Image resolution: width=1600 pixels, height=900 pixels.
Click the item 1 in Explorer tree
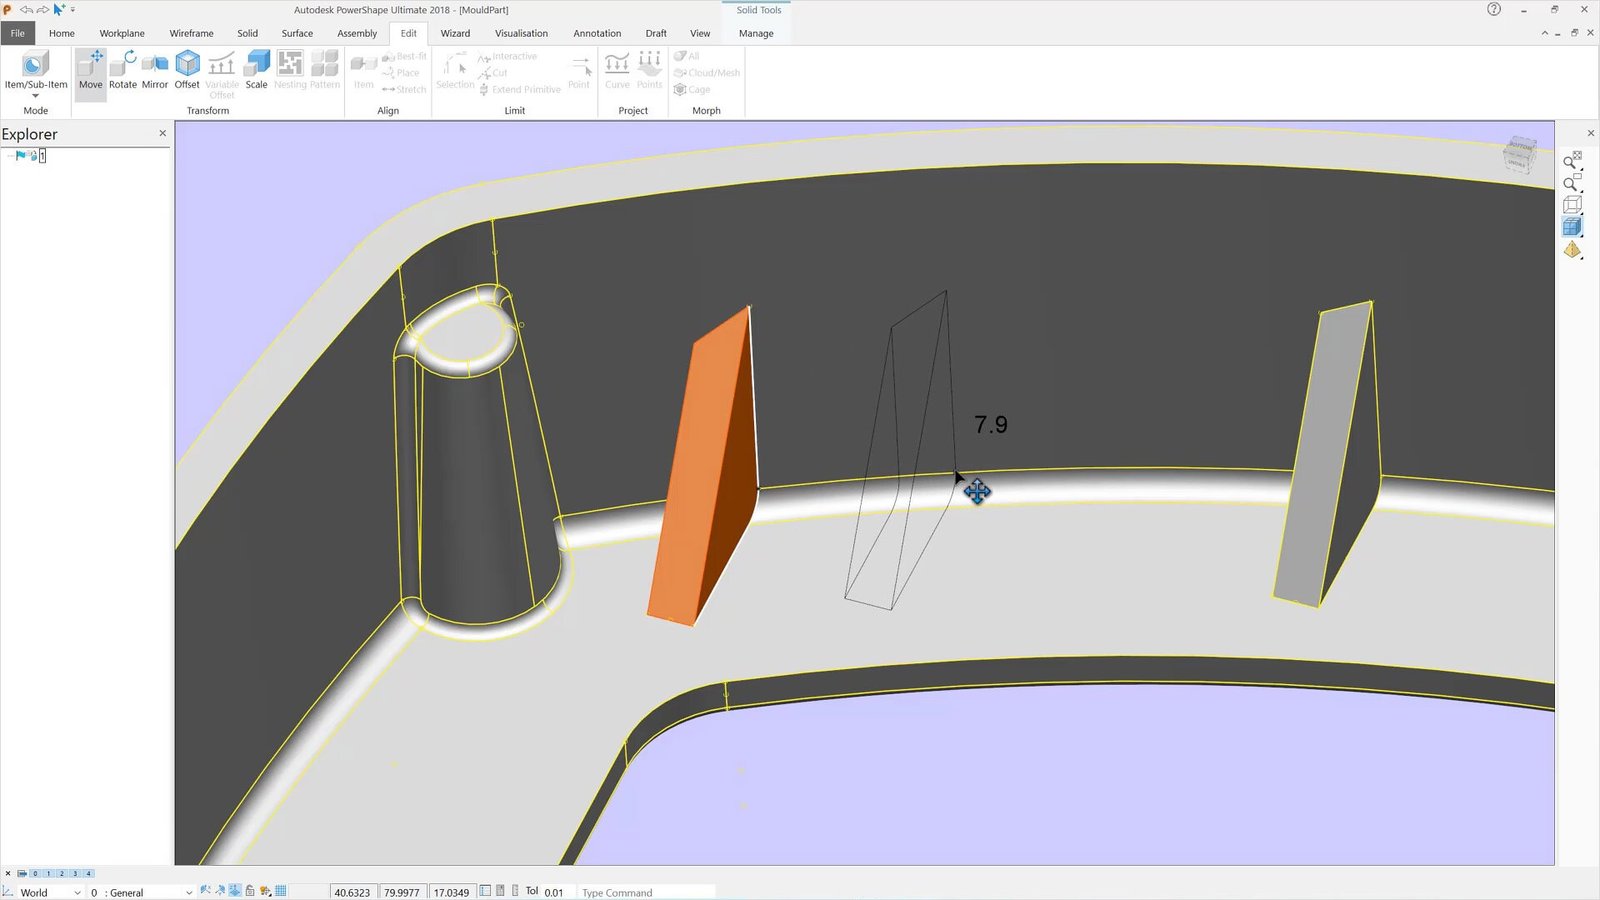(42, 156)
